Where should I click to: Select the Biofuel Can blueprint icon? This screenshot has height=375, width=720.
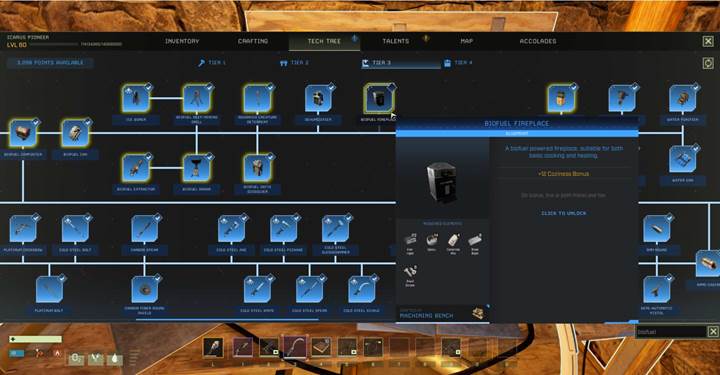(75, 133)
